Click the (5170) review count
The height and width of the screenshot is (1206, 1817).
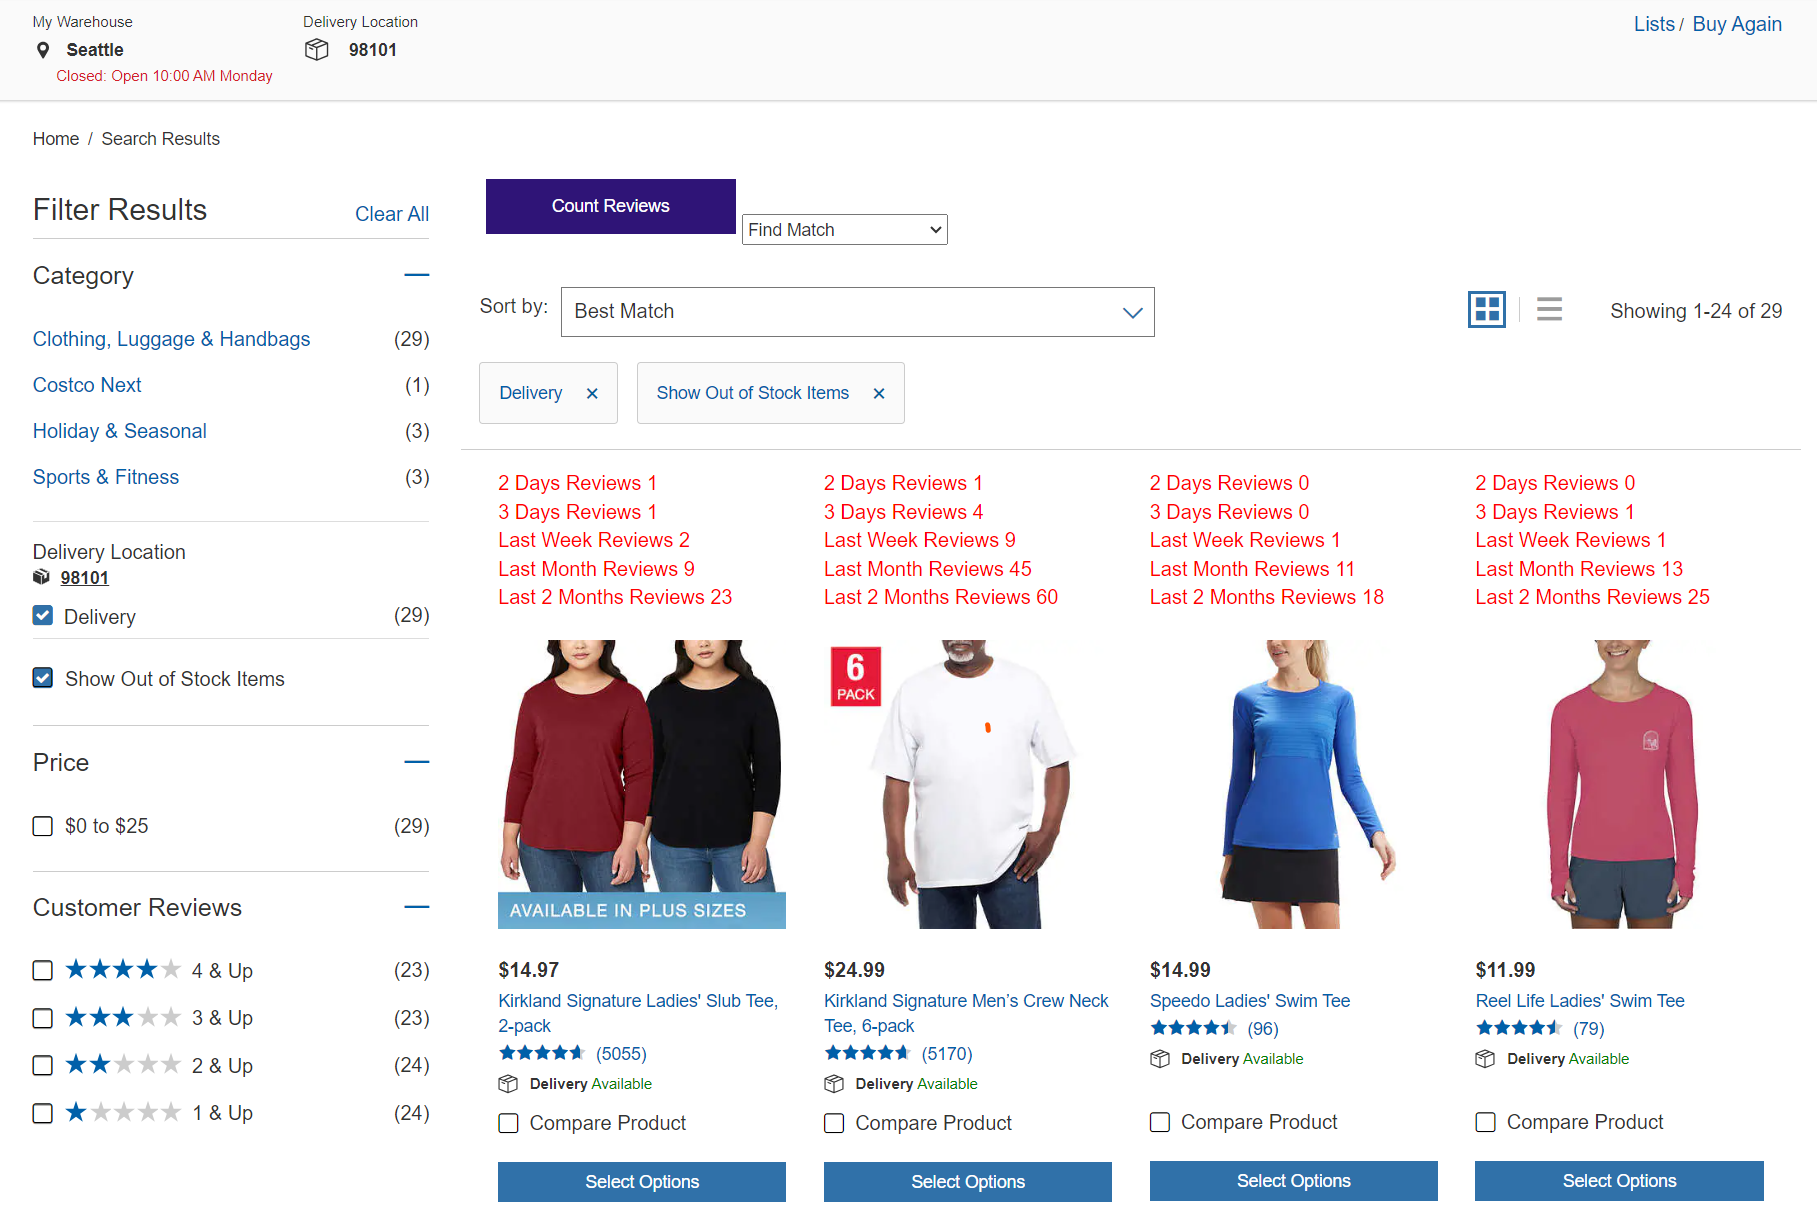pyautogui.click(x=947, y=1054)
